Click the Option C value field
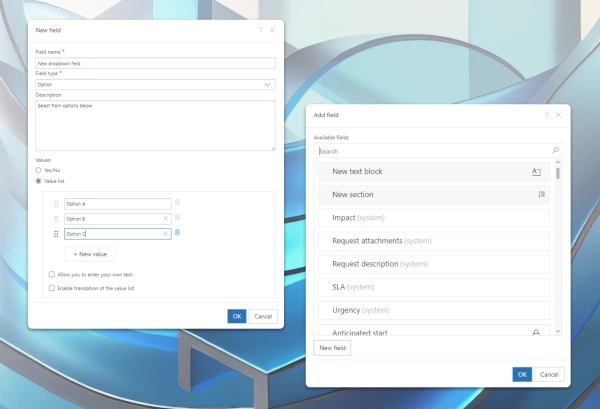This screenshot has height=409, width=600. 117,234
